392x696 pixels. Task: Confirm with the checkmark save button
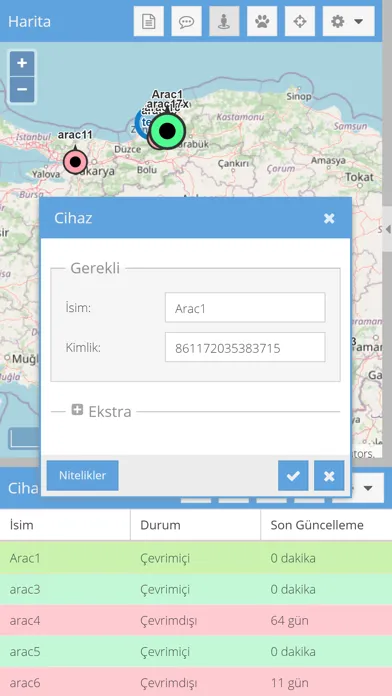tap(293, 476)
